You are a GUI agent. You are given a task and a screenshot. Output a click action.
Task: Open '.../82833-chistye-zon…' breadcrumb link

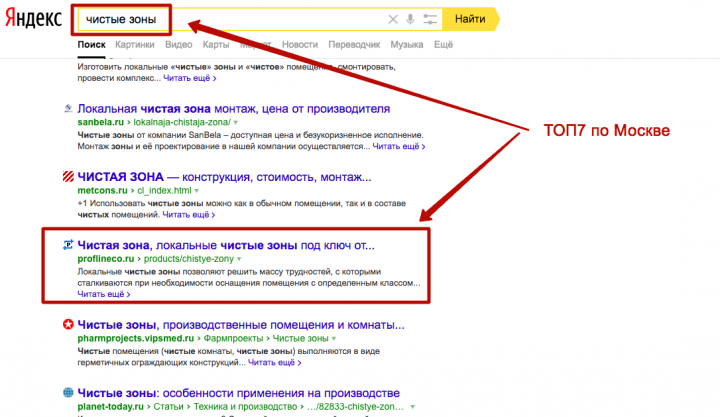tap(356, 407)
